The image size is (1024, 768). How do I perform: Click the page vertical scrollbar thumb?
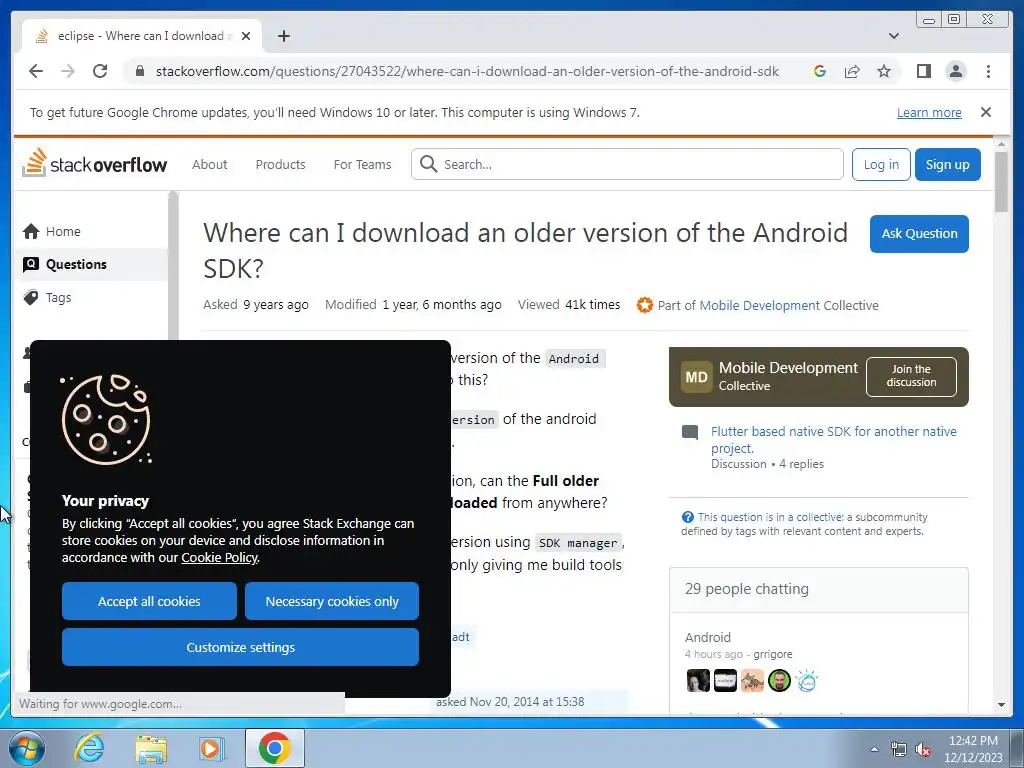1001,181
